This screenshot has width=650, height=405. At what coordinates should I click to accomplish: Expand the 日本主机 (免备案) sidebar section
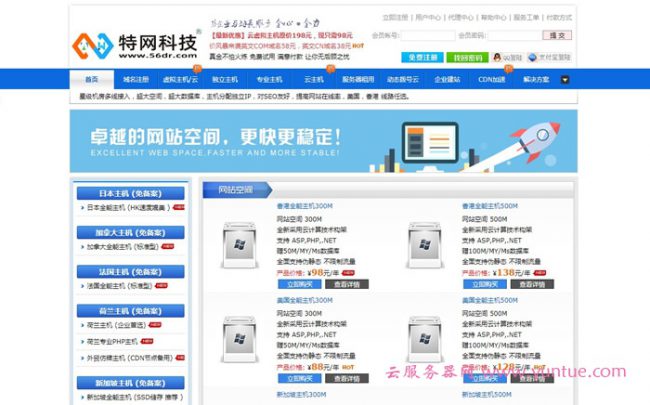click(130, 194)
